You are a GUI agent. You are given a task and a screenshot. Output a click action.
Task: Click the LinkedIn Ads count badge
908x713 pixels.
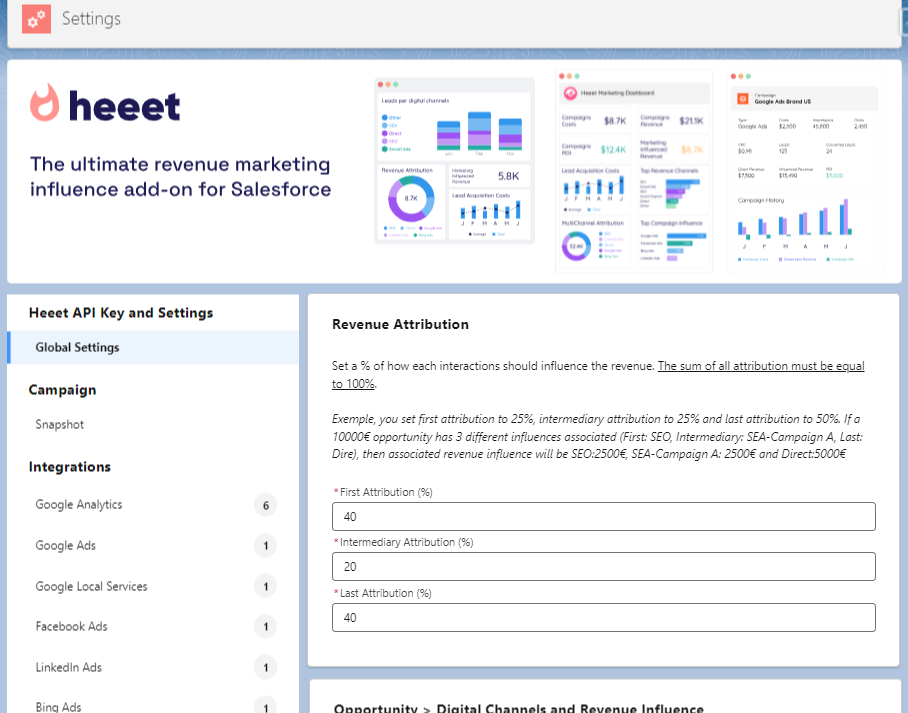(x=266, y=667)
